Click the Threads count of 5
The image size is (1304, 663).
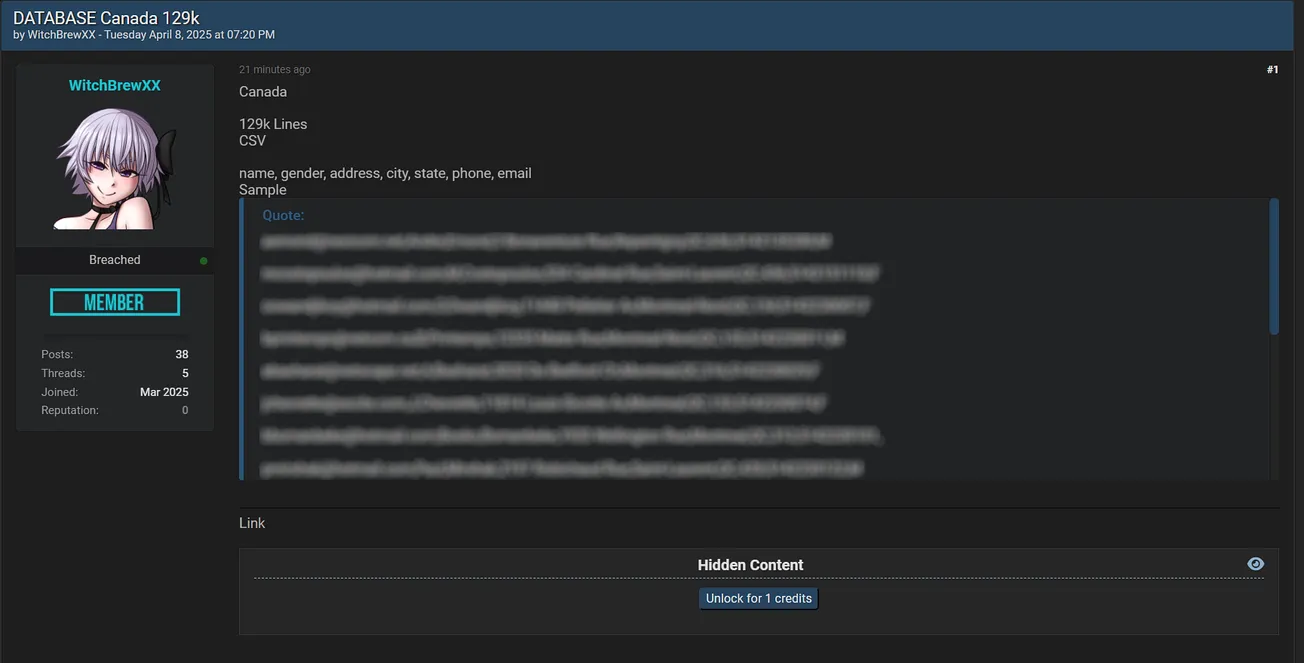pos(184,372)
